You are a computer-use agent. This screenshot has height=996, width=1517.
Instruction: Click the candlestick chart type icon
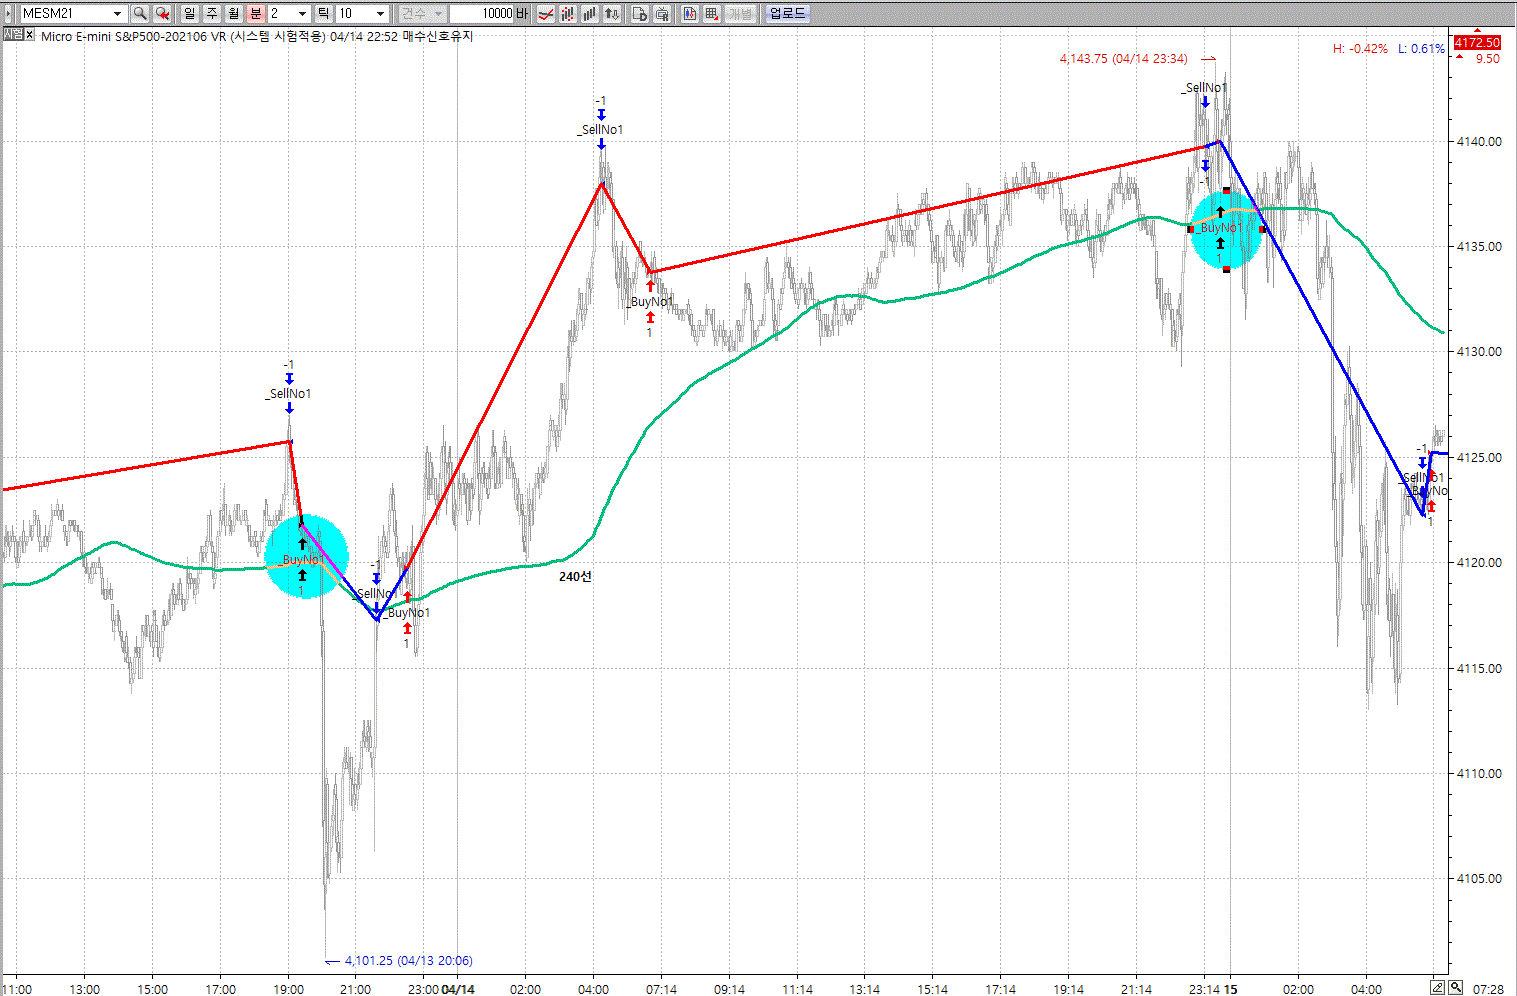pyautogui.click(x=568, y=14)
